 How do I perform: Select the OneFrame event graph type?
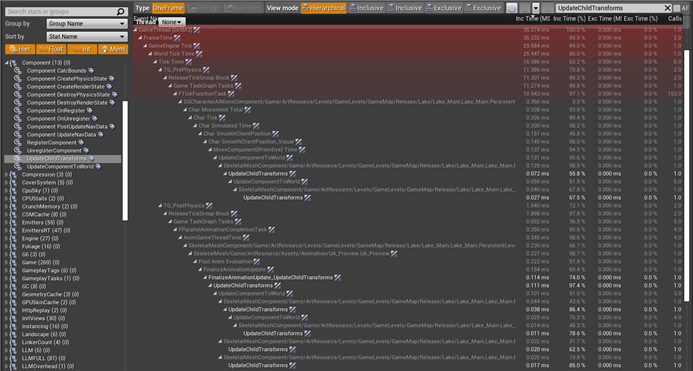coord(168,8)
